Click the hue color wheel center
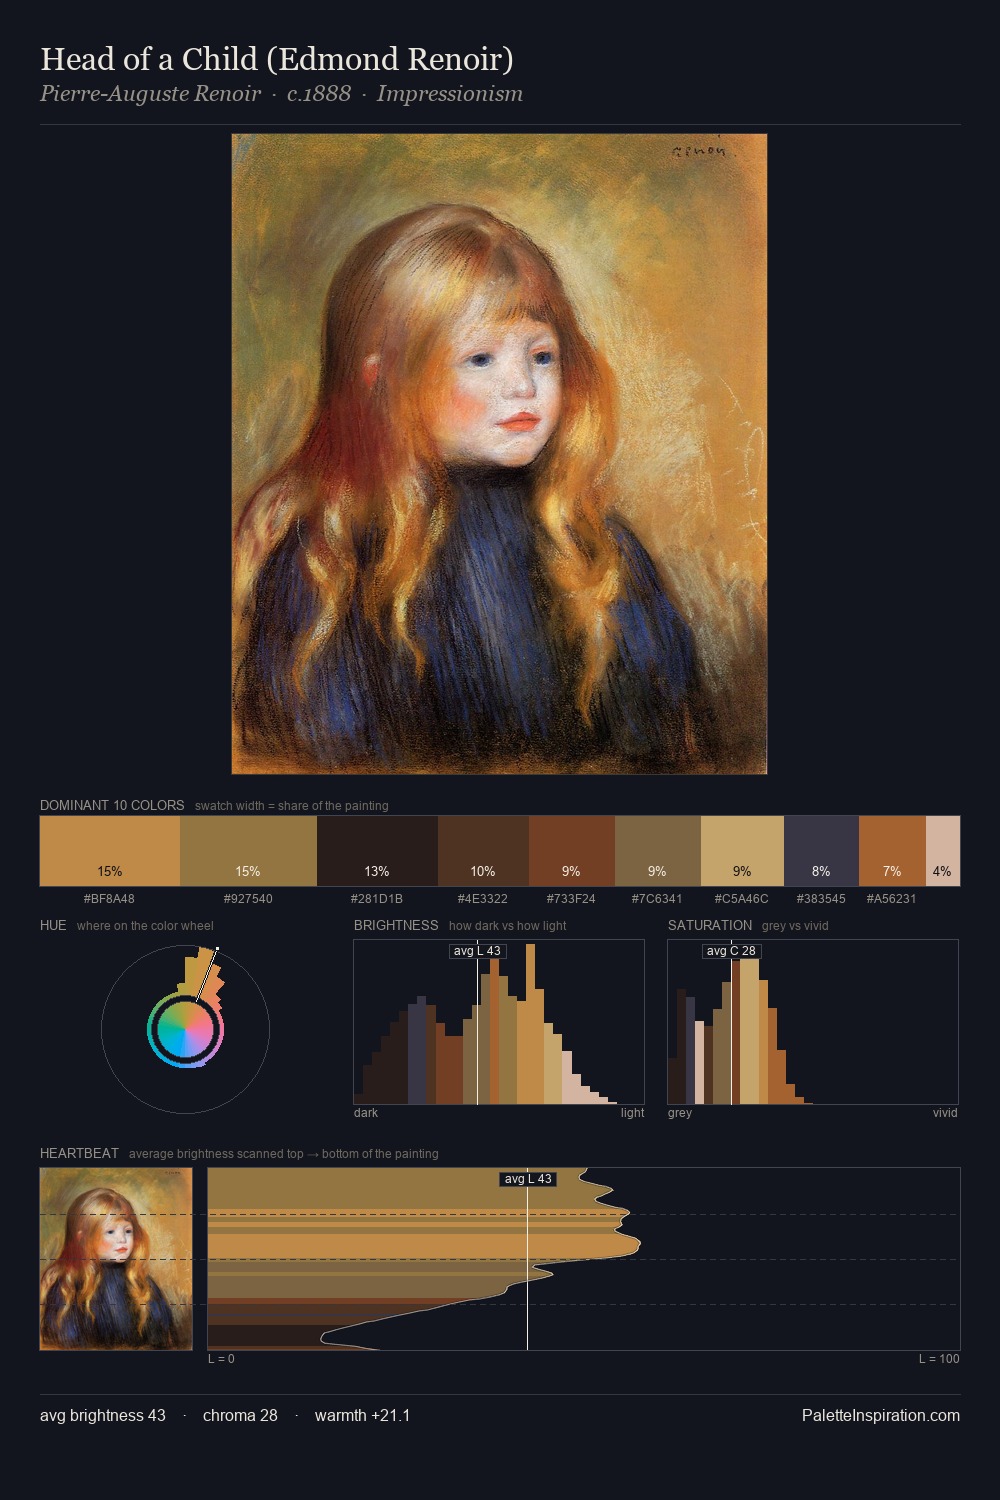Image resolution: width=1000 pixels, height=1500 pixels. pyautogui.click(x=185, y=1029)
